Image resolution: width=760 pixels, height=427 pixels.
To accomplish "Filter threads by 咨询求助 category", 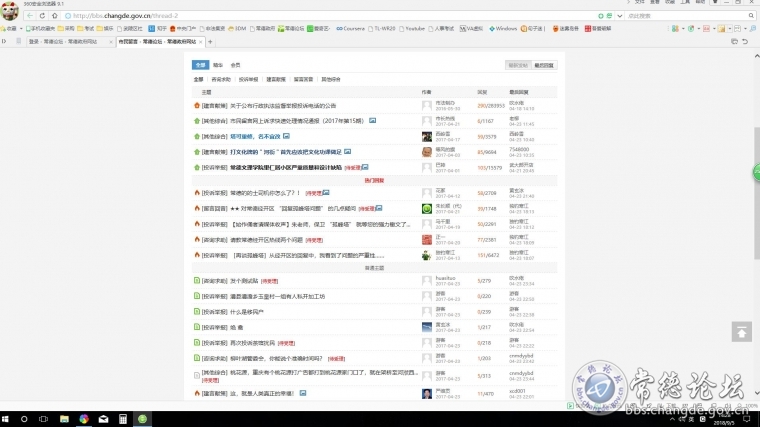I will coord(221,79).
